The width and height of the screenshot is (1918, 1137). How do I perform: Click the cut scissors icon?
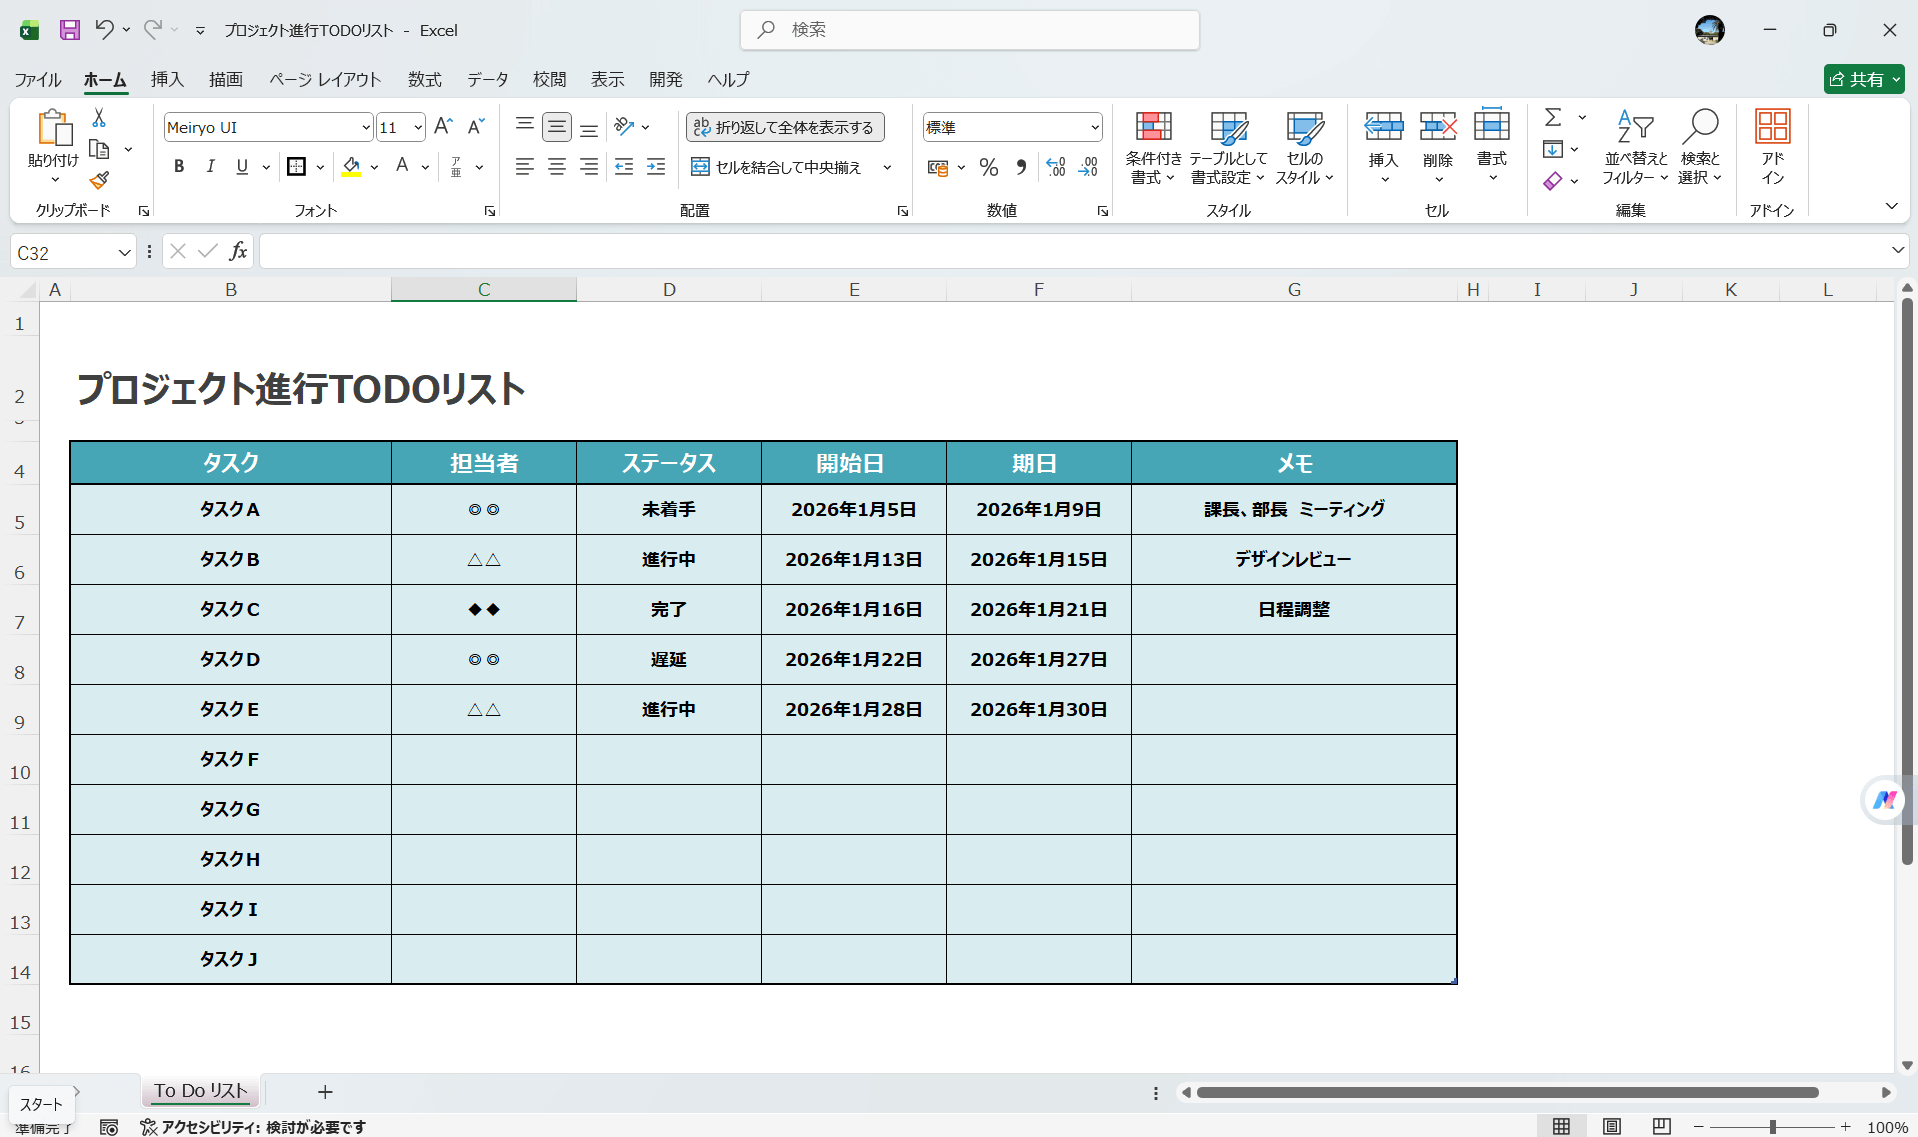(x=99, y=118)
